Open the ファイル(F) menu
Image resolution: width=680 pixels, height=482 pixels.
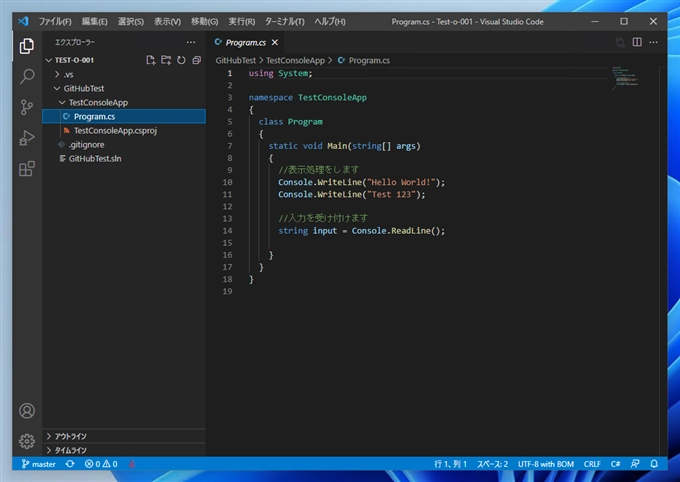55,21
